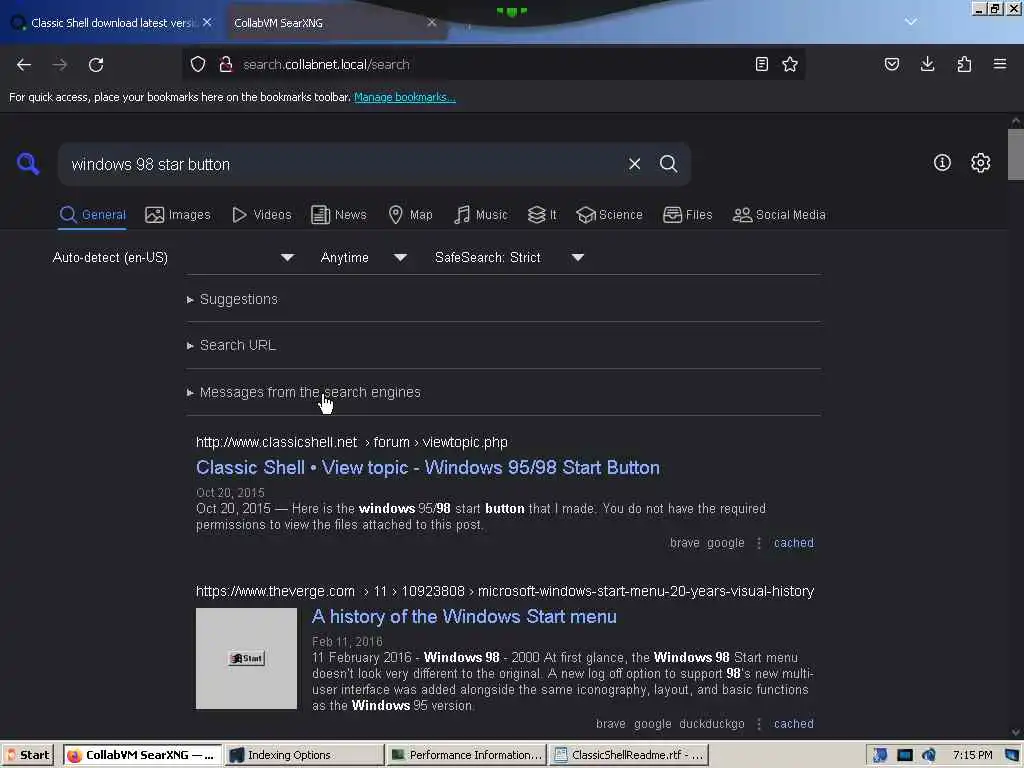Open Classic Shell Windows 95/98 Start Button result
The image size is (1024, 768).
pyautogui.click(x=428, y=468)
